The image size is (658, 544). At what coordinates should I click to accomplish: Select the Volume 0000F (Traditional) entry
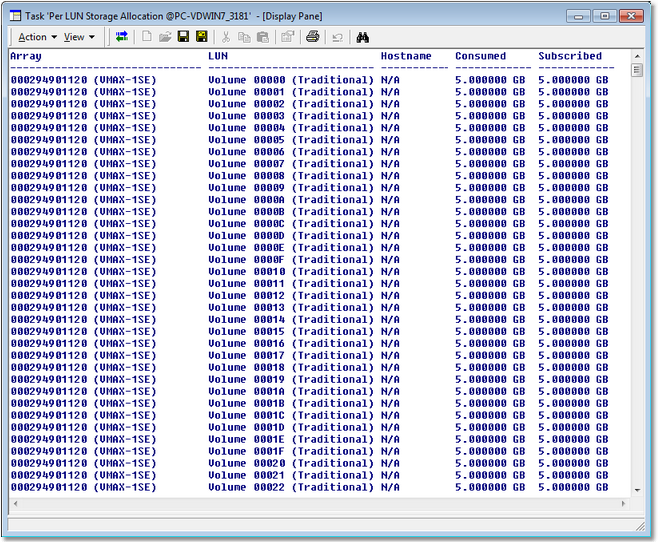(x=290, y=260)
